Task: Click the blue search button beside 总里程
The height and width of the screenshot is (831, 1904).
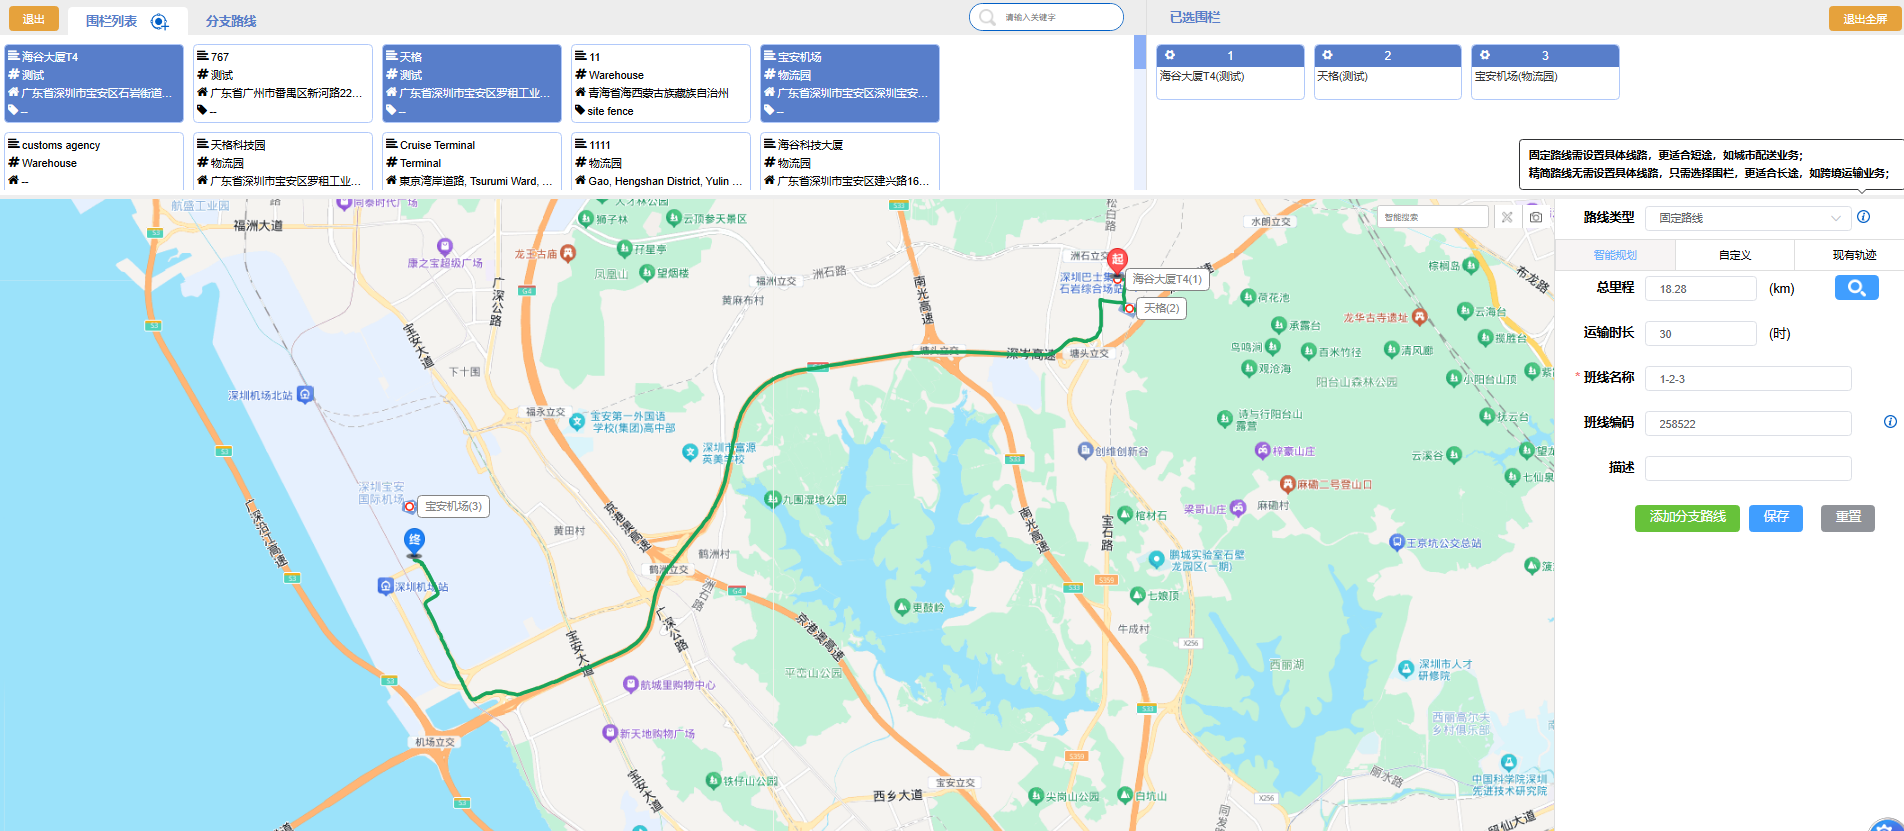Action: [1856, 288]
